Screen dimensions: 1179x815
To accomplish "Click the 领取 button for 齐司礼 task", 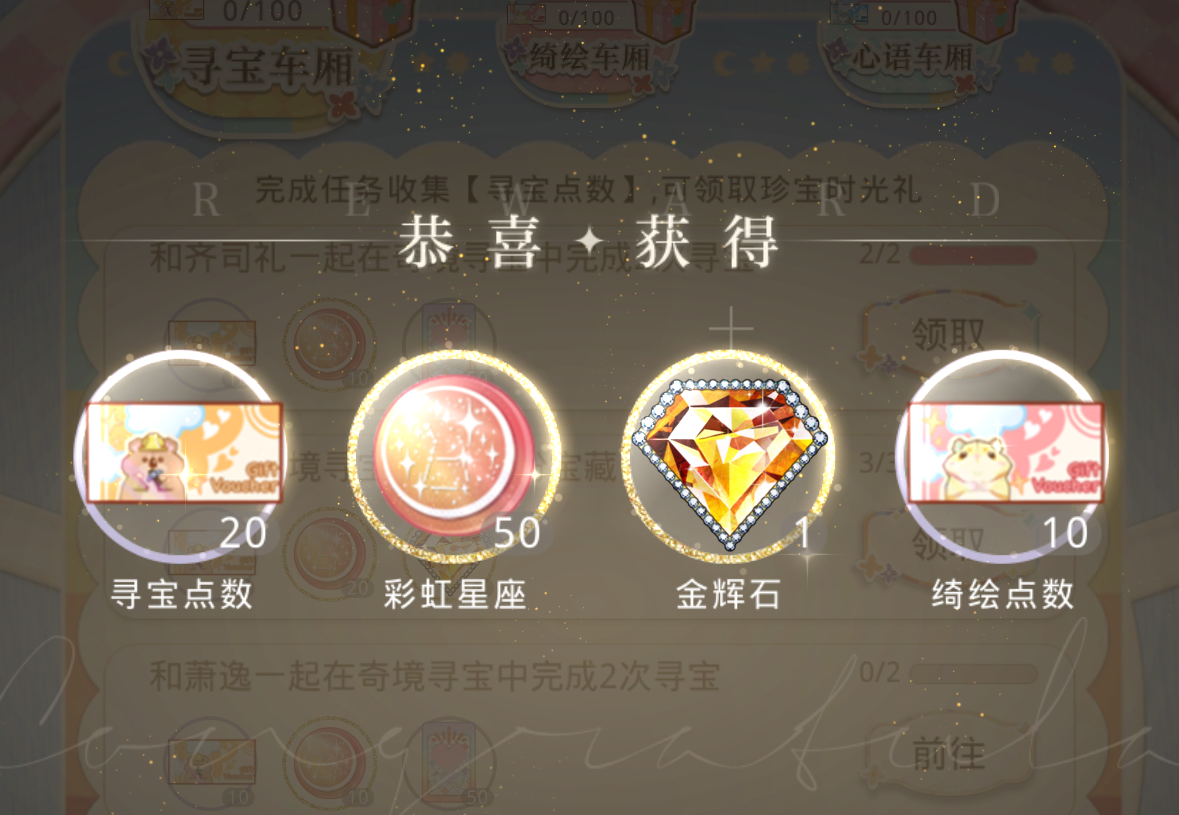I will pyautogui.click(x=949, y=335).
